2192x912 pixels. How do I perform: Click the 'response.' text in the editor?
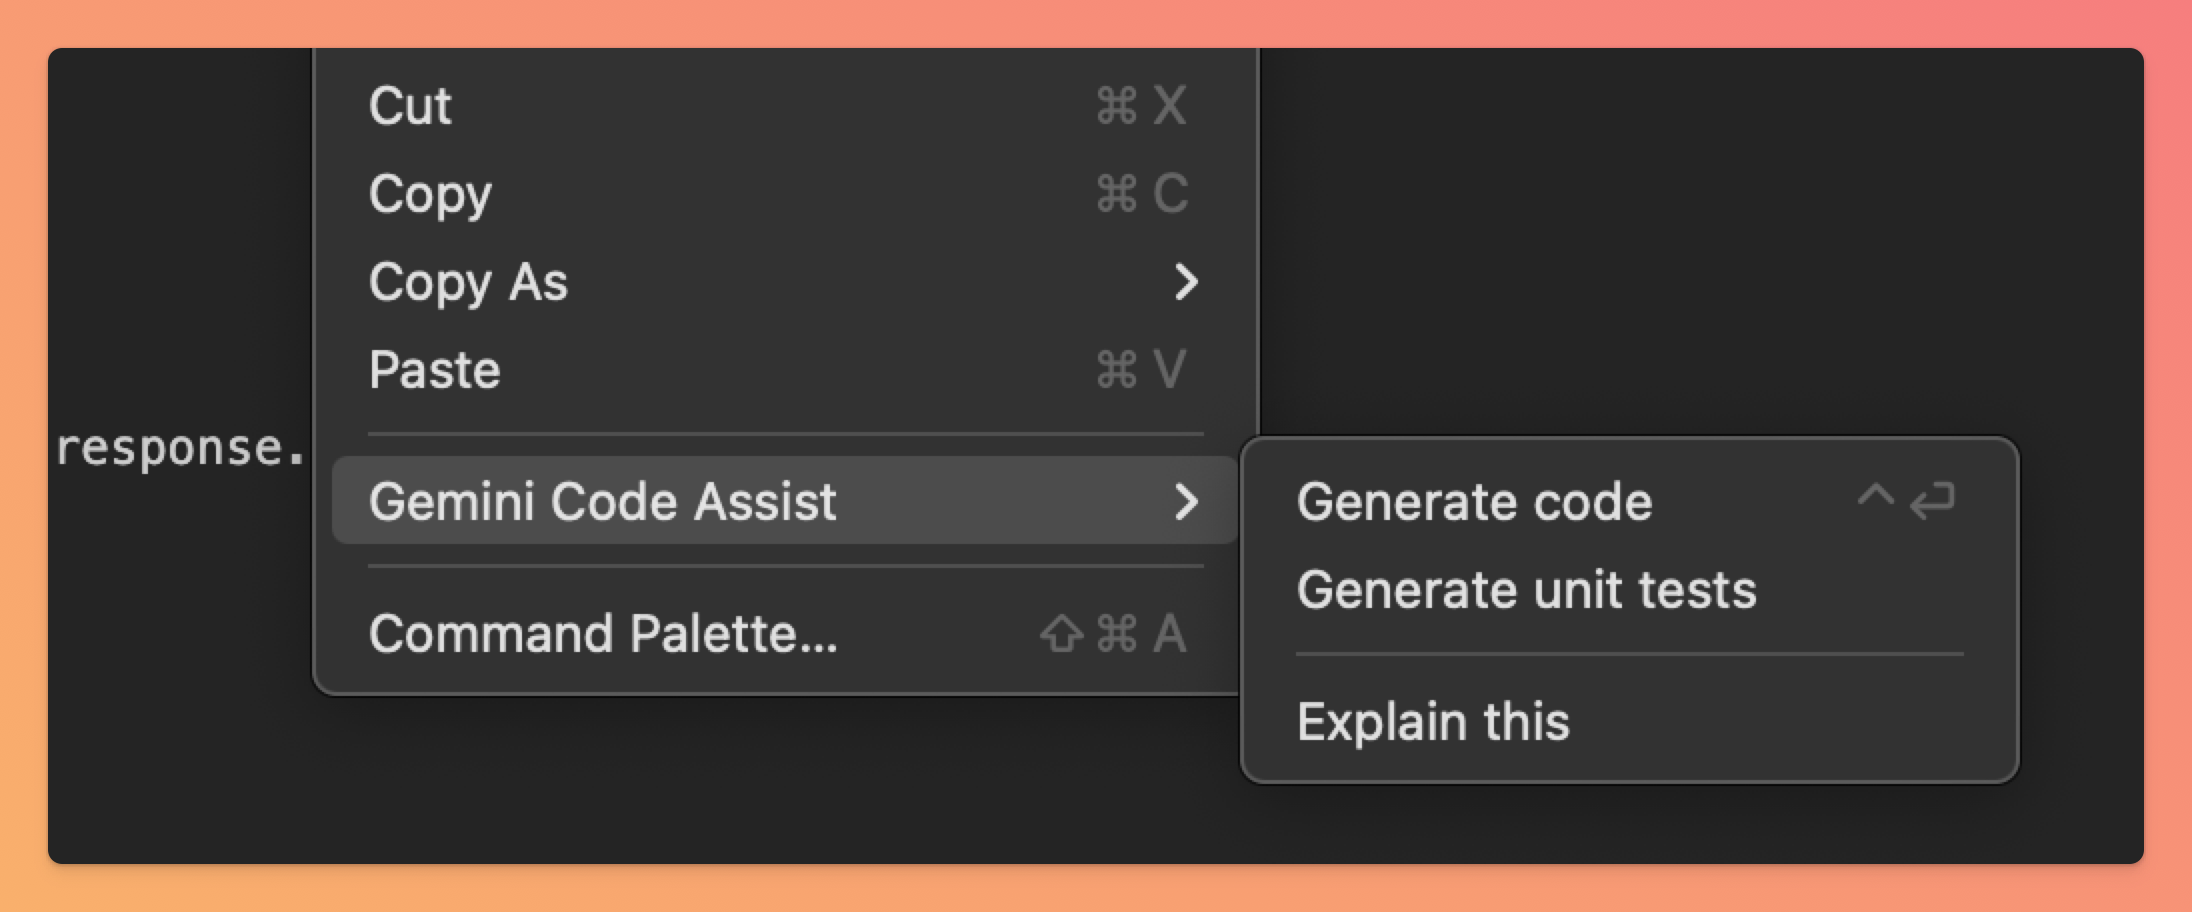click(x=182, y=449)
